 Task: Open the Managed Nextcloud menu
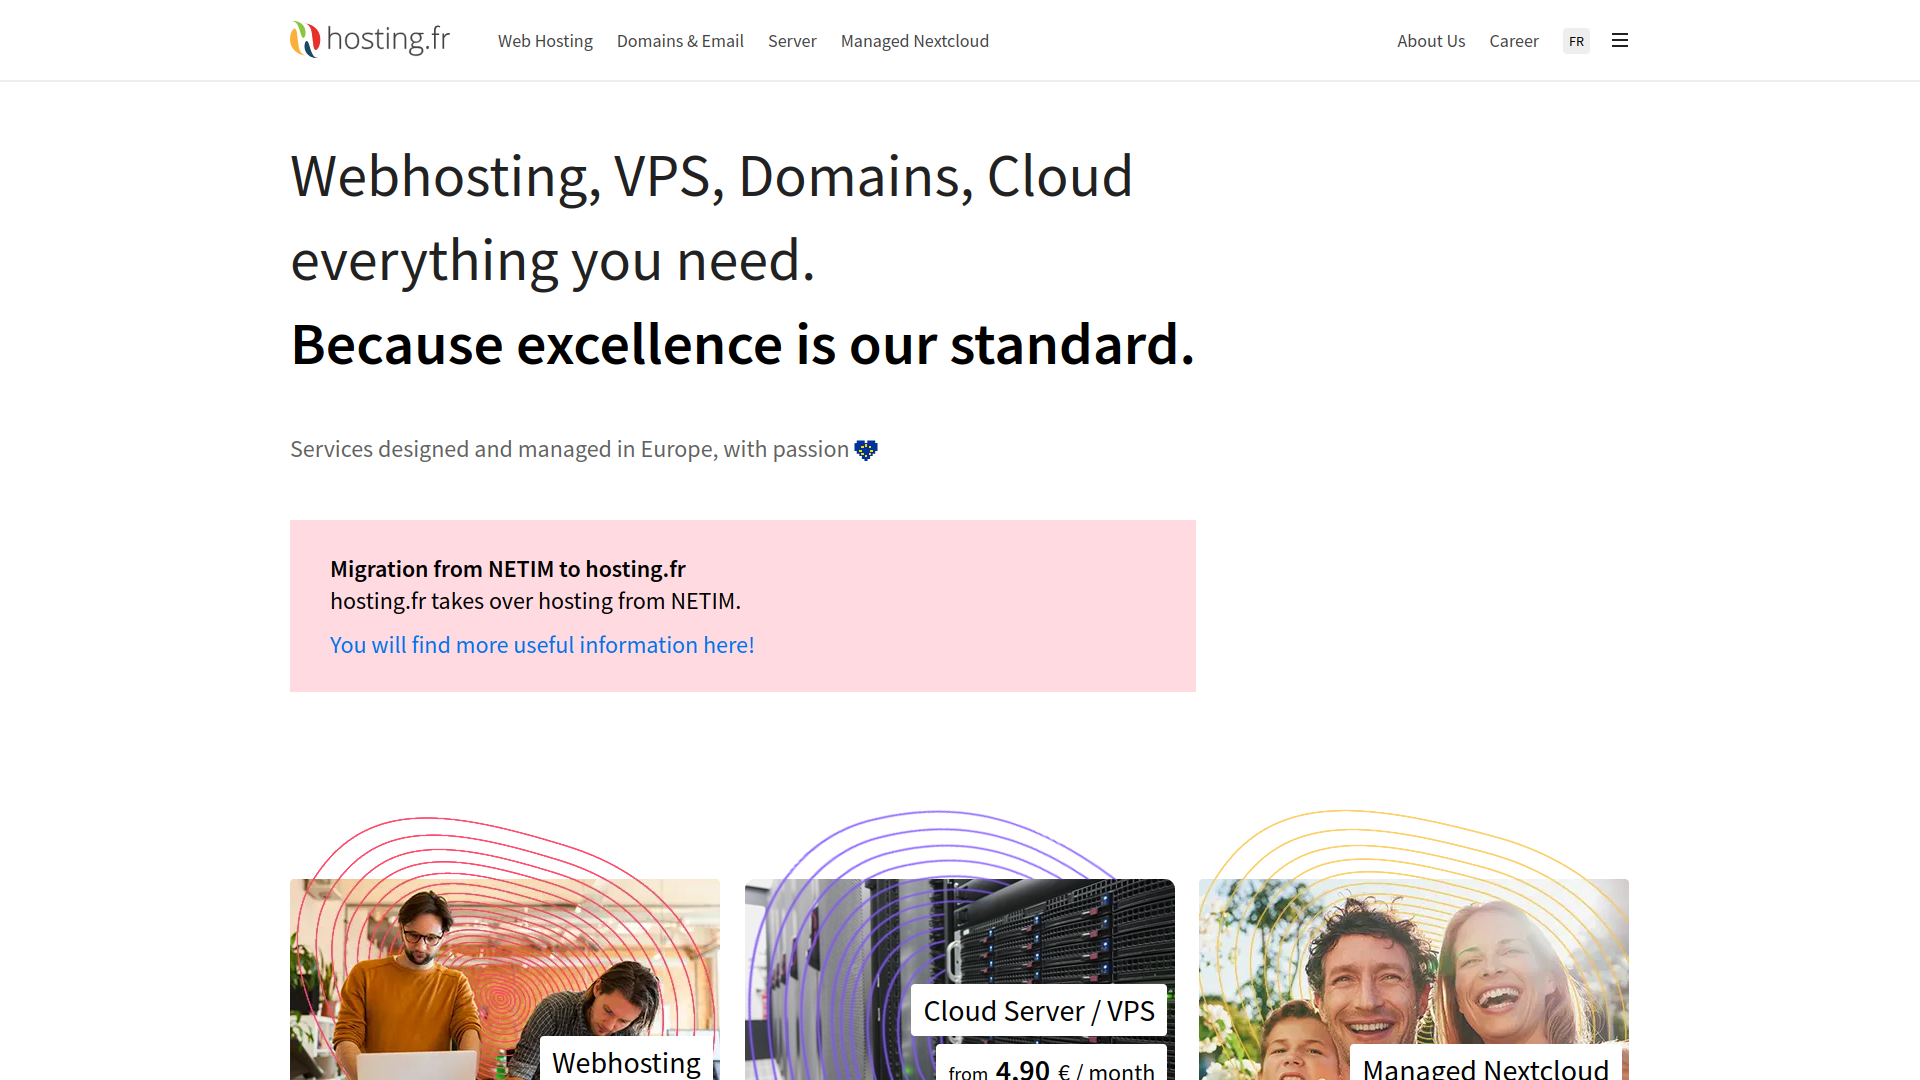click(914, 41)
